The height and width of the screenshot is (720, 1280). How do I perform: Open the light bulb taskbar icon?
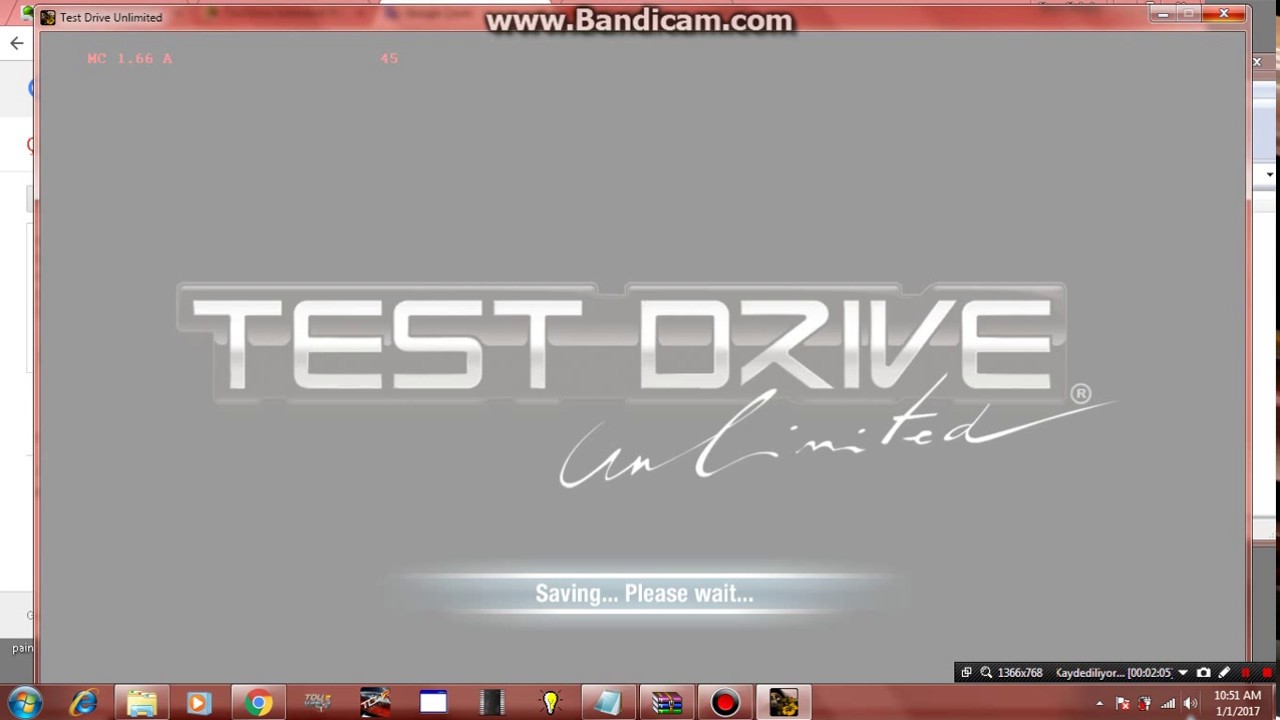(x=550, y=703)
